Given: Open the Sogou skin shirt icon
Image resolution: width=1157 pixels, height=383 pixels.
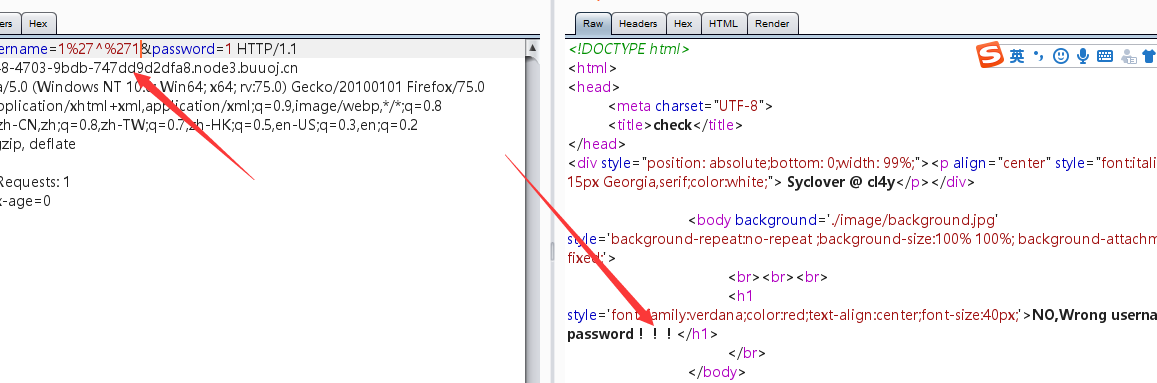Looking at the screenshot, I should [1149, 56].
